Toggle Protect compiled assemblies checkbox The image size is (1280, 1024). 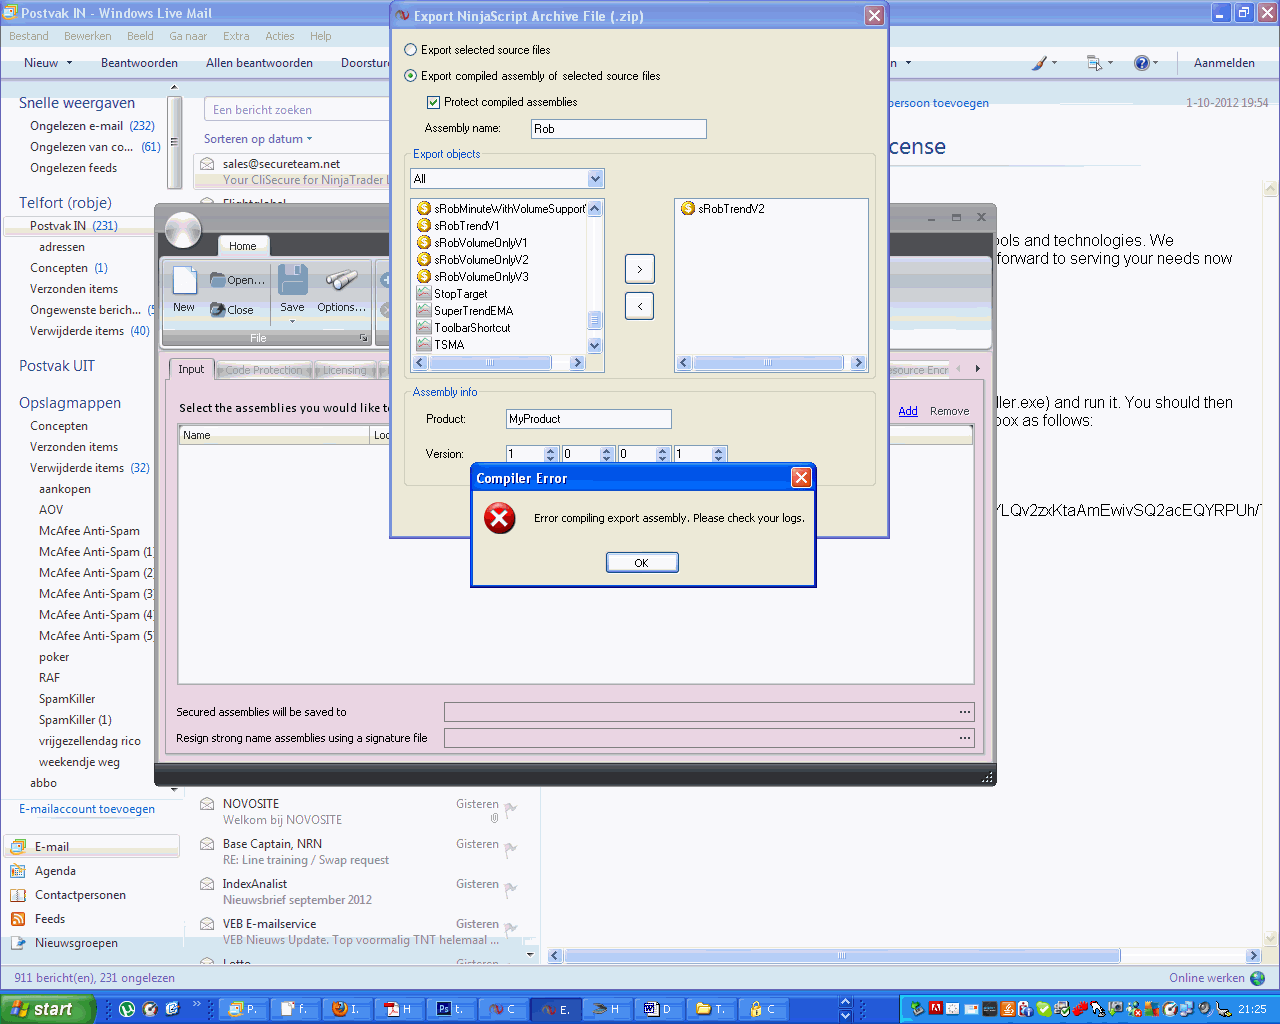click(x=434, y=102)
